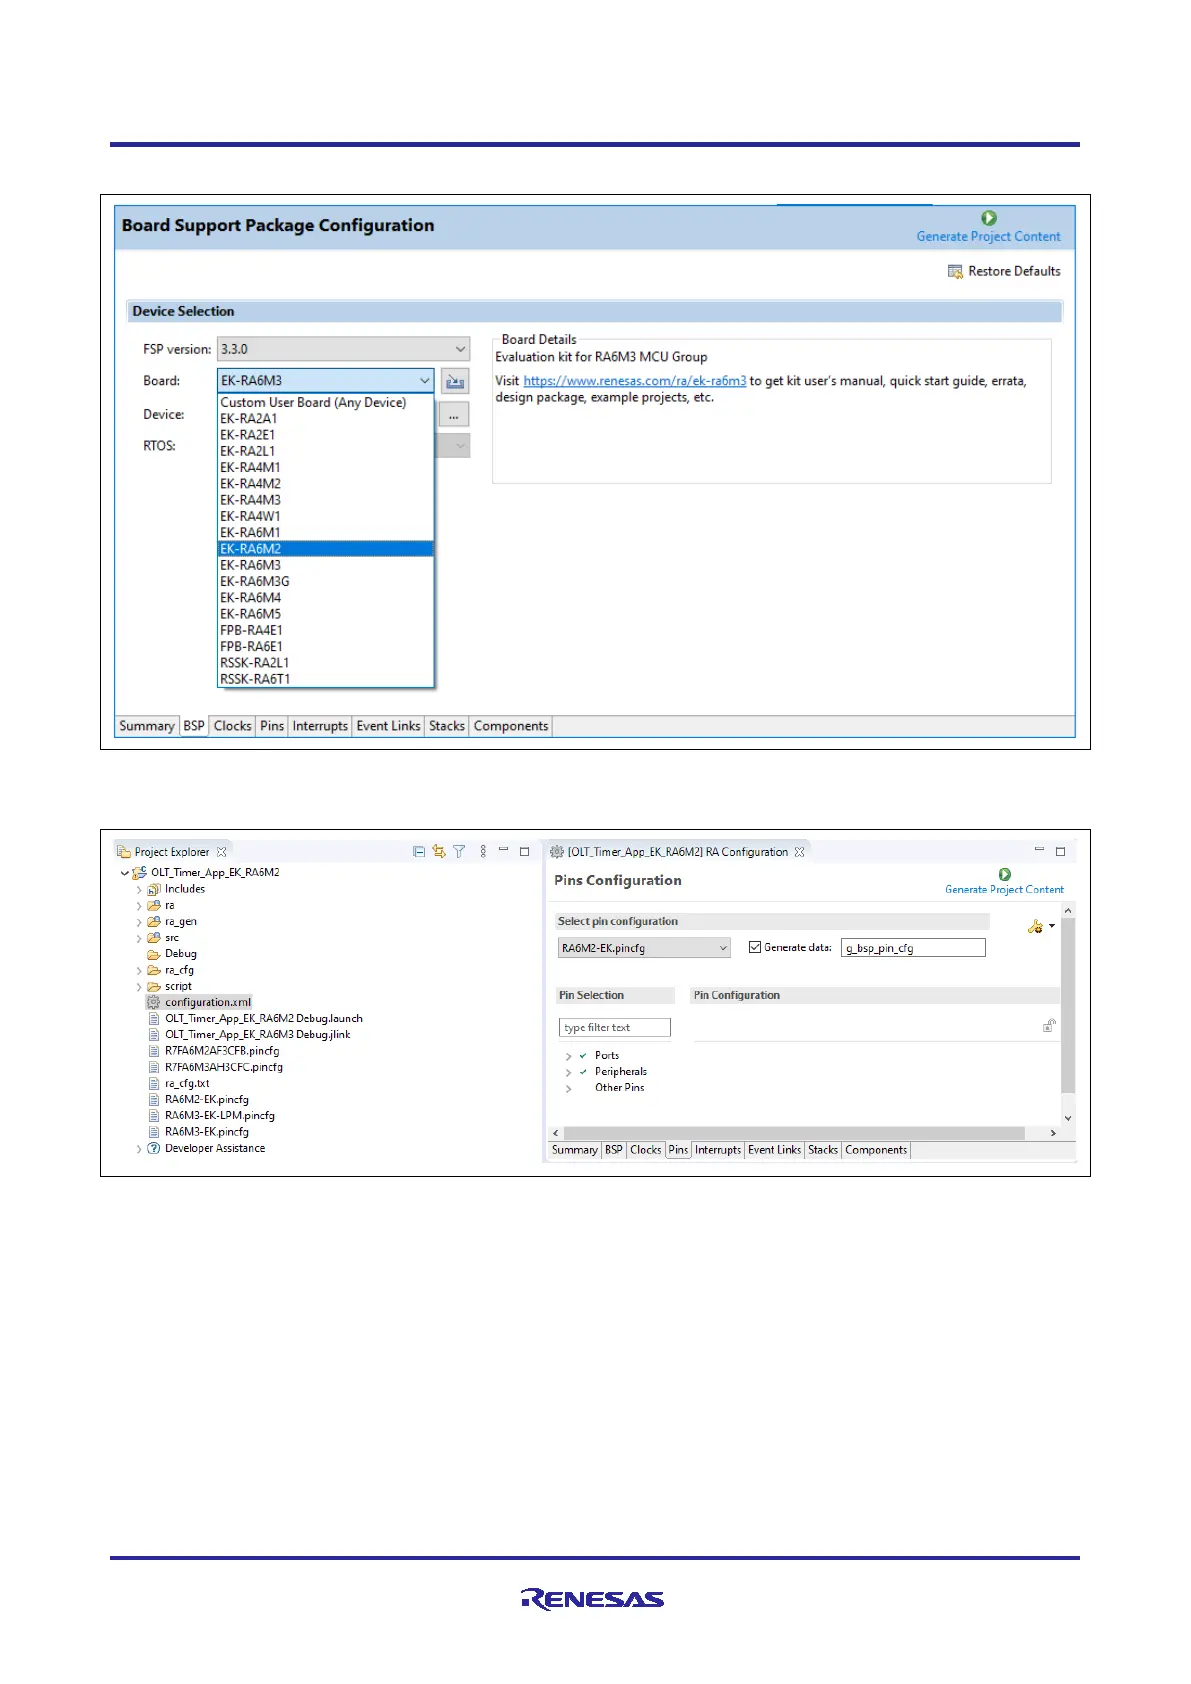The width and height of the screenshot is (1191, 1684).
Task: Click Generate Project Content text in Pins Configuration
Action: tap(1004, 890)
